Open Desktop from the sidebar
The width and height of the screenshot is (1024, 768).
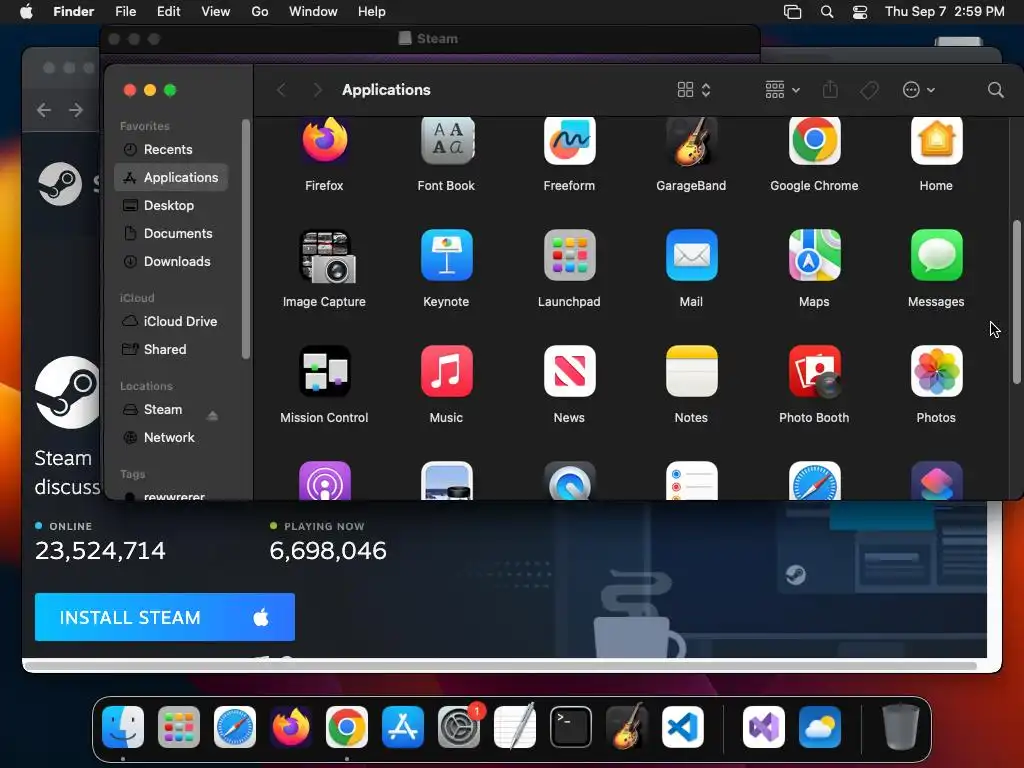pyautogui.click(x=171, y=206)
